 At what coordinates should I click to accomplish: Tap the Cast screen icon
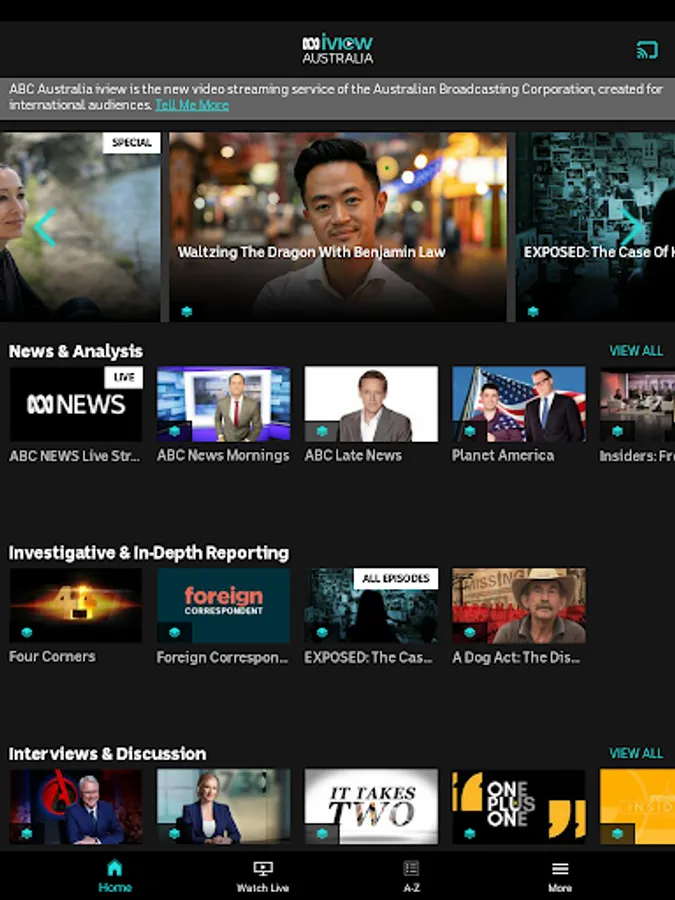point(647,50)
